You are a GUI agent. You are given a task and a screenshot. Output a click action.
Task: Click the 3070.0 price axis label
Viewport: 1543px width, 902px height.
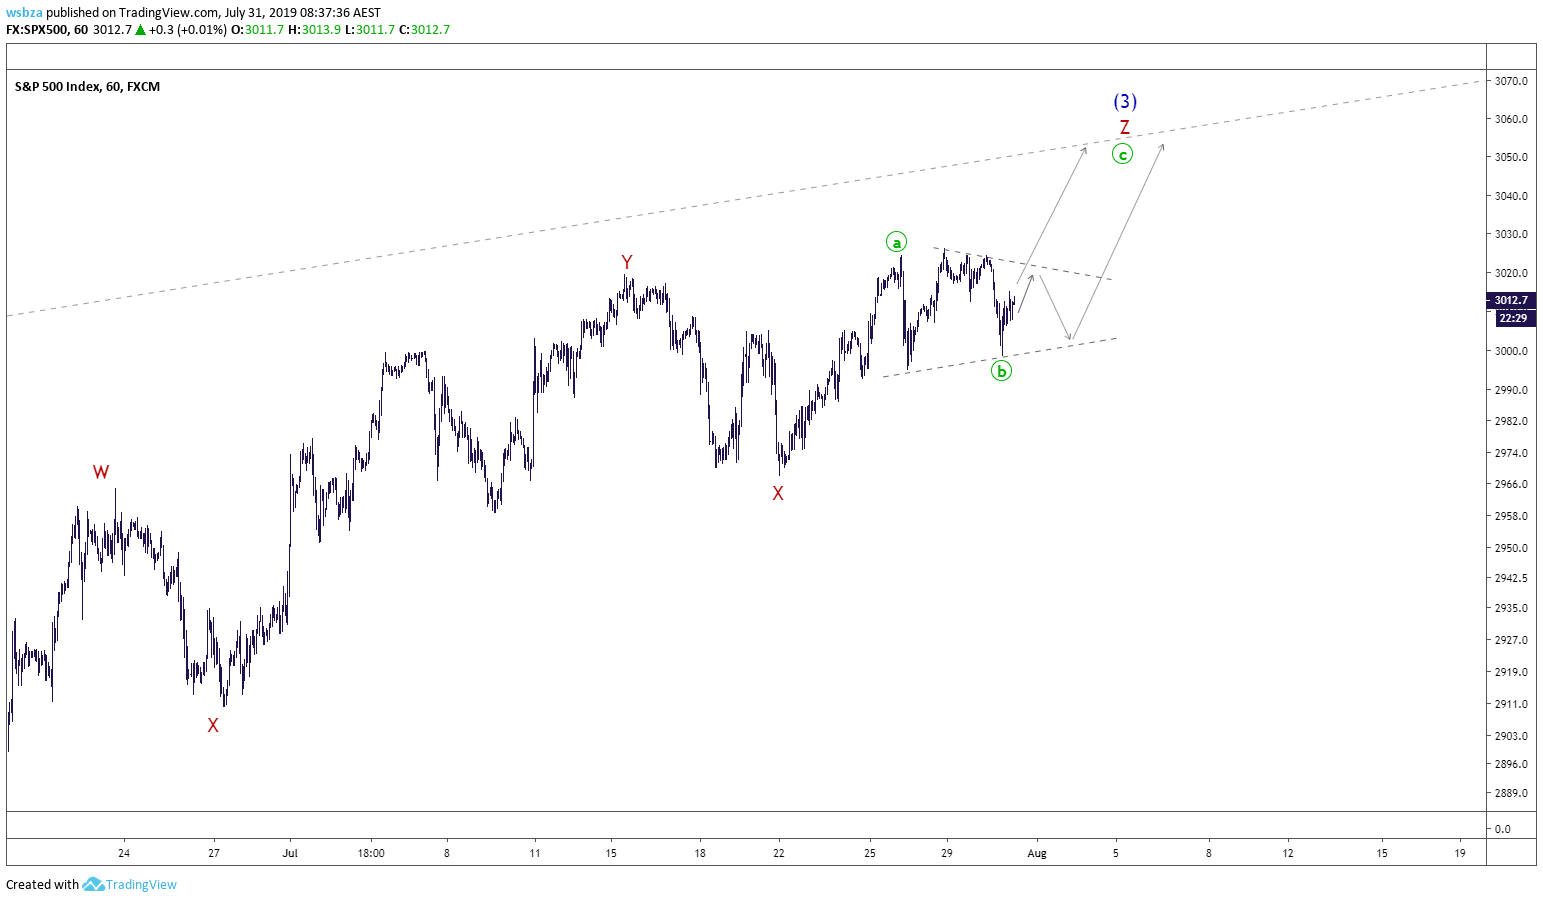[1511, 81]
